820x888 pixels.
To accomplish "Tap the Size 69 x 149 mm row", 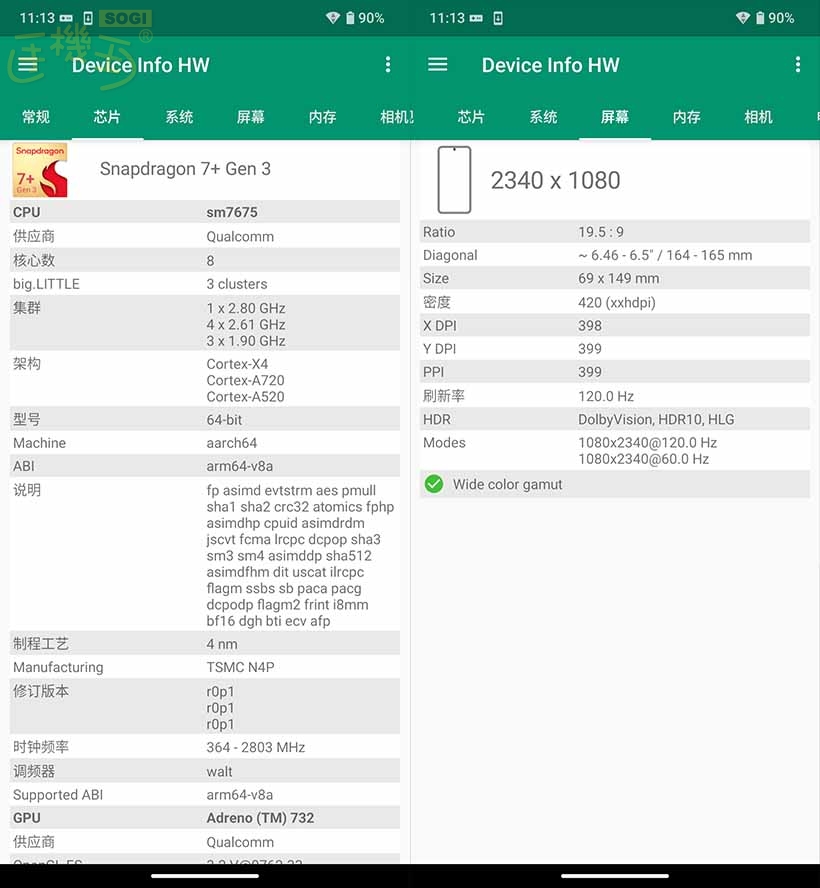I will click(615, 278).
